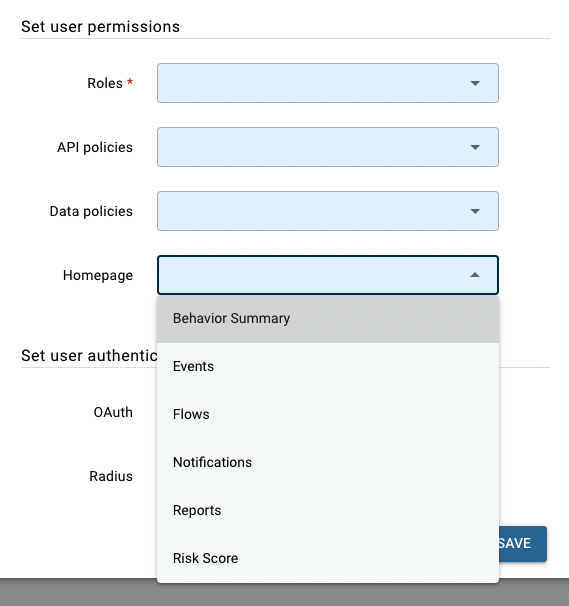Click the Radius label
The width and height of the screenshot is (569, 606).
click(111, 476)
